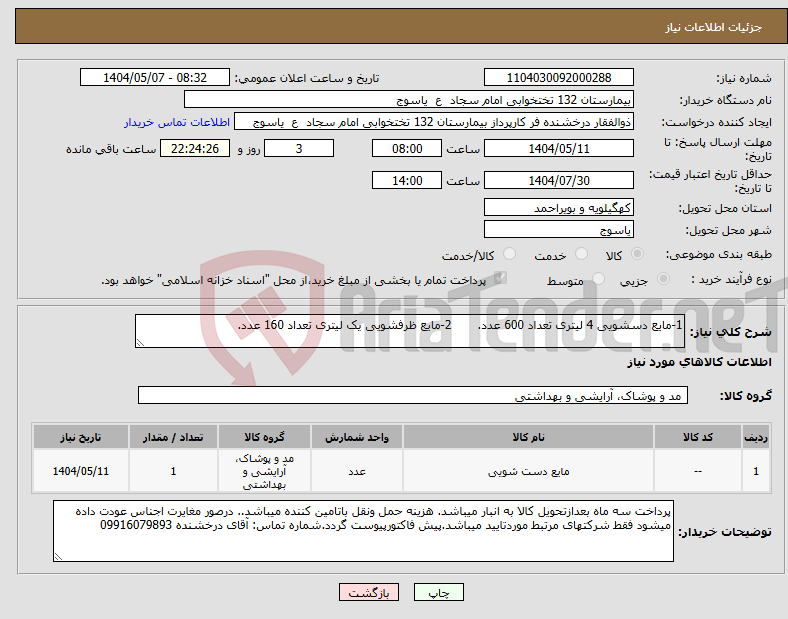This screenshot has height=619, width=788.
Task: Click the response deadline date 1404/05/11 field
Action: pos(558,148)
